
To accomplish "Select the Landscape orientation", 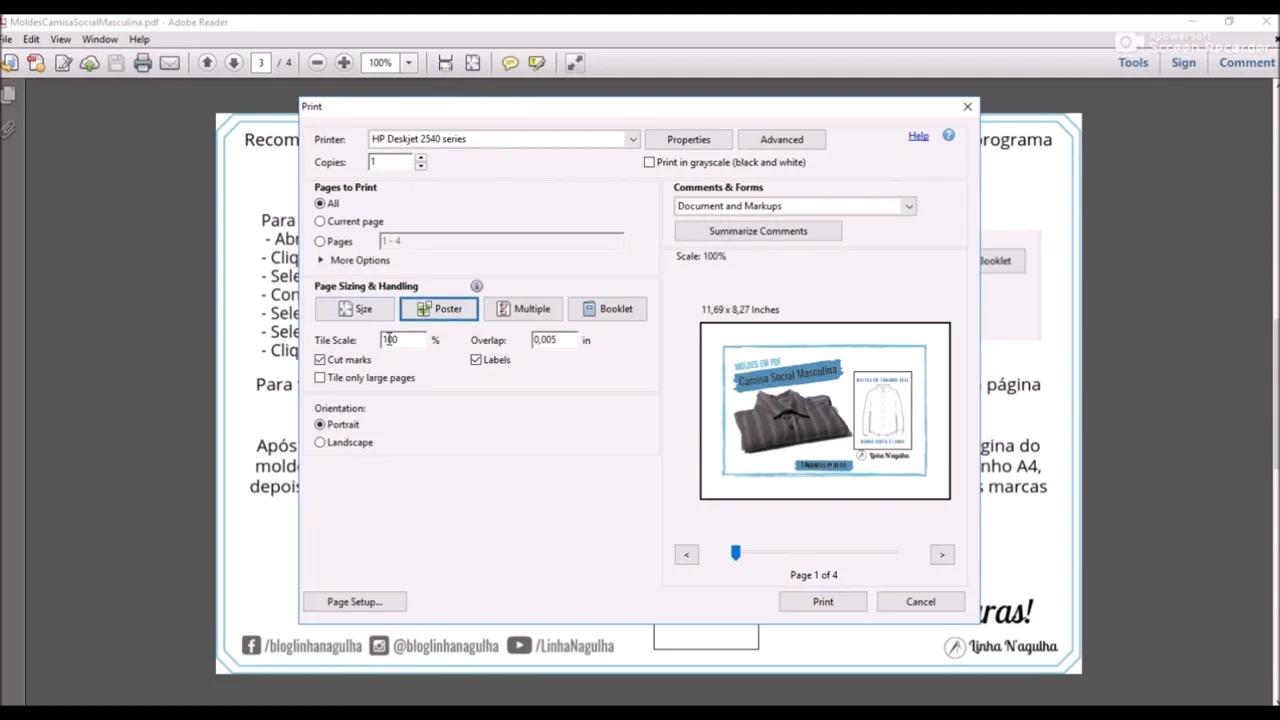I will point(320,442).
